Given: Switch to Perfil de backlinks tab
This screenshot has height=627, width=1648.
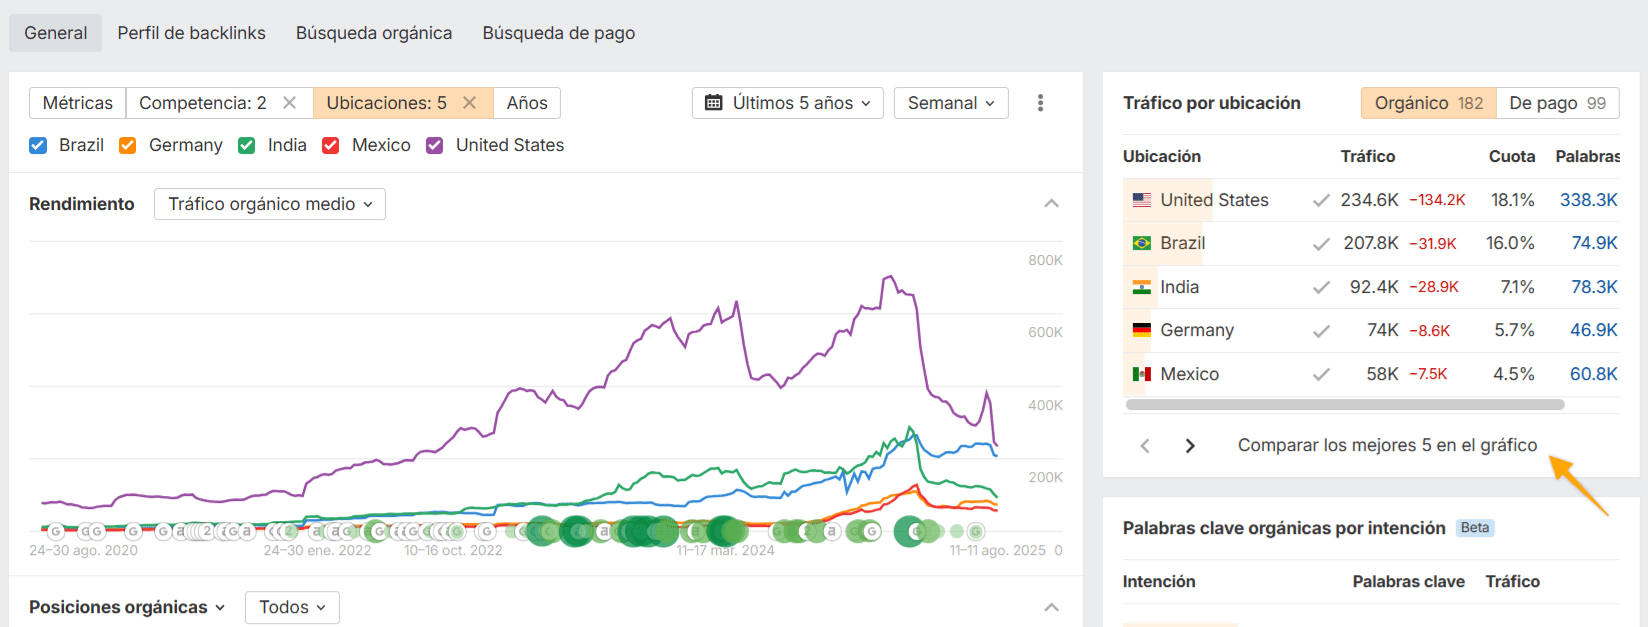Looking at the screenshot, I should click(191, 33).
